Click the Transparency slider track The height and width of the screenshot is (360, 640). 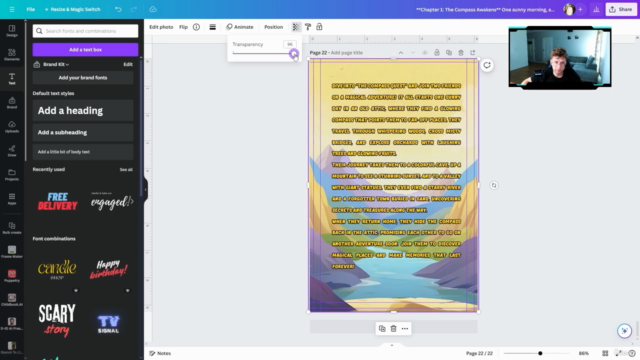coord(263,53)
